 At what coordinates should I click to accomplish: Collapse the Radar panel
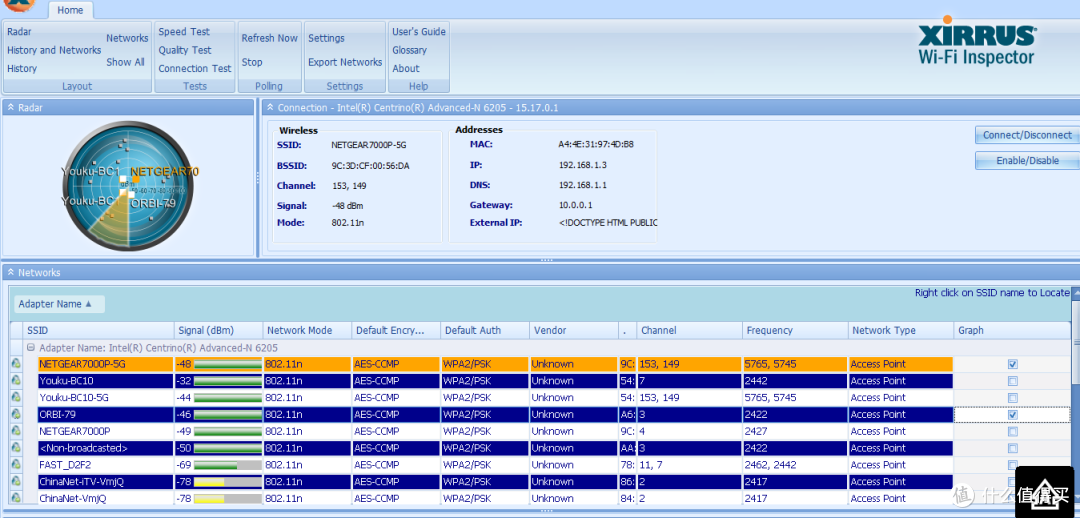tap(11, 107)
